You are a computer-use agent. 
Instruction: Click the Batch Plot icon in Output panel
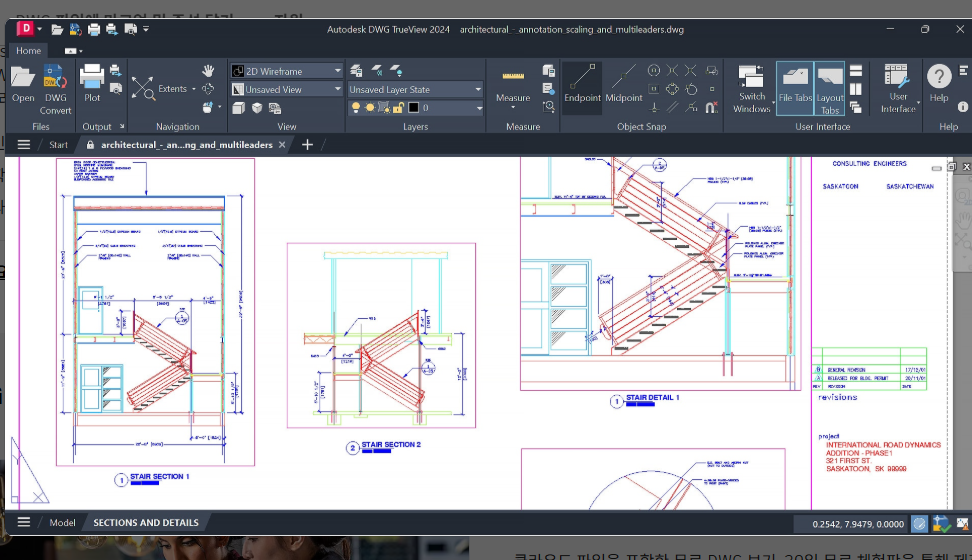click(x=115, y=71)
